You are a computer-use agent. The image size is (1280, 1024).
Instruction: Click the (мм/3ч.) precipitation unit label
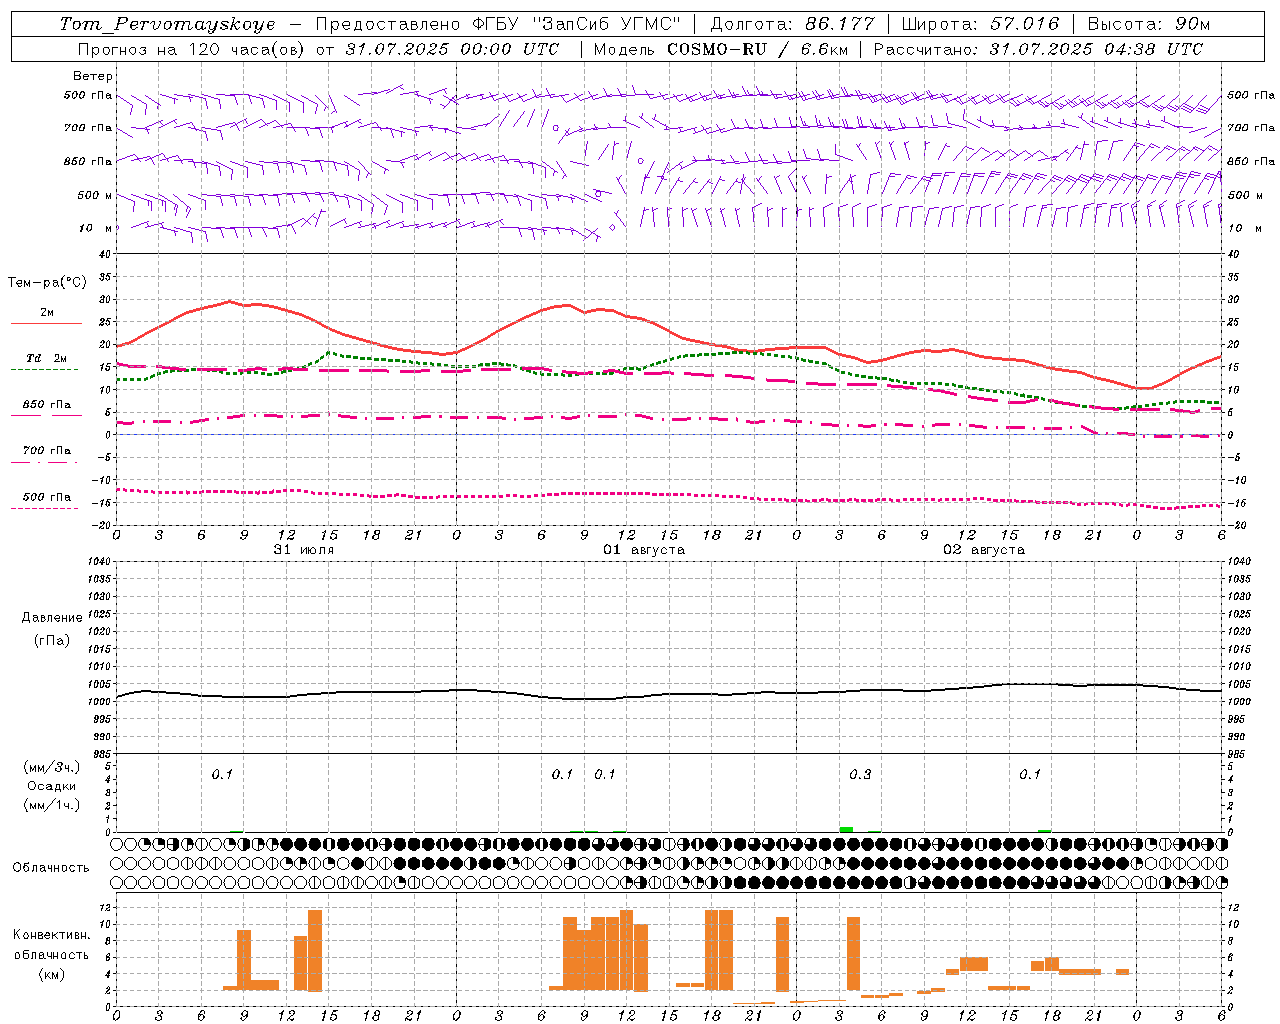(51, 767)
